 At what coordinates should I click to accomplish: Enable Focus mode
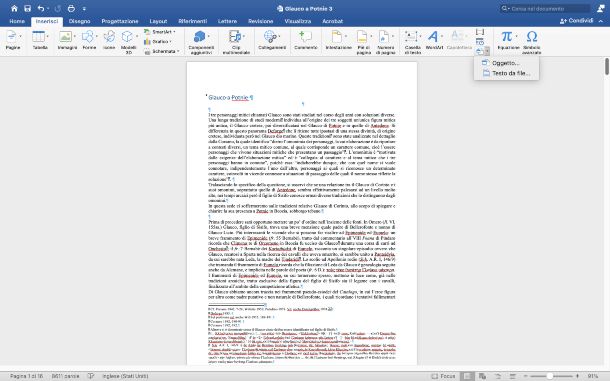click(x=443, y=376)
